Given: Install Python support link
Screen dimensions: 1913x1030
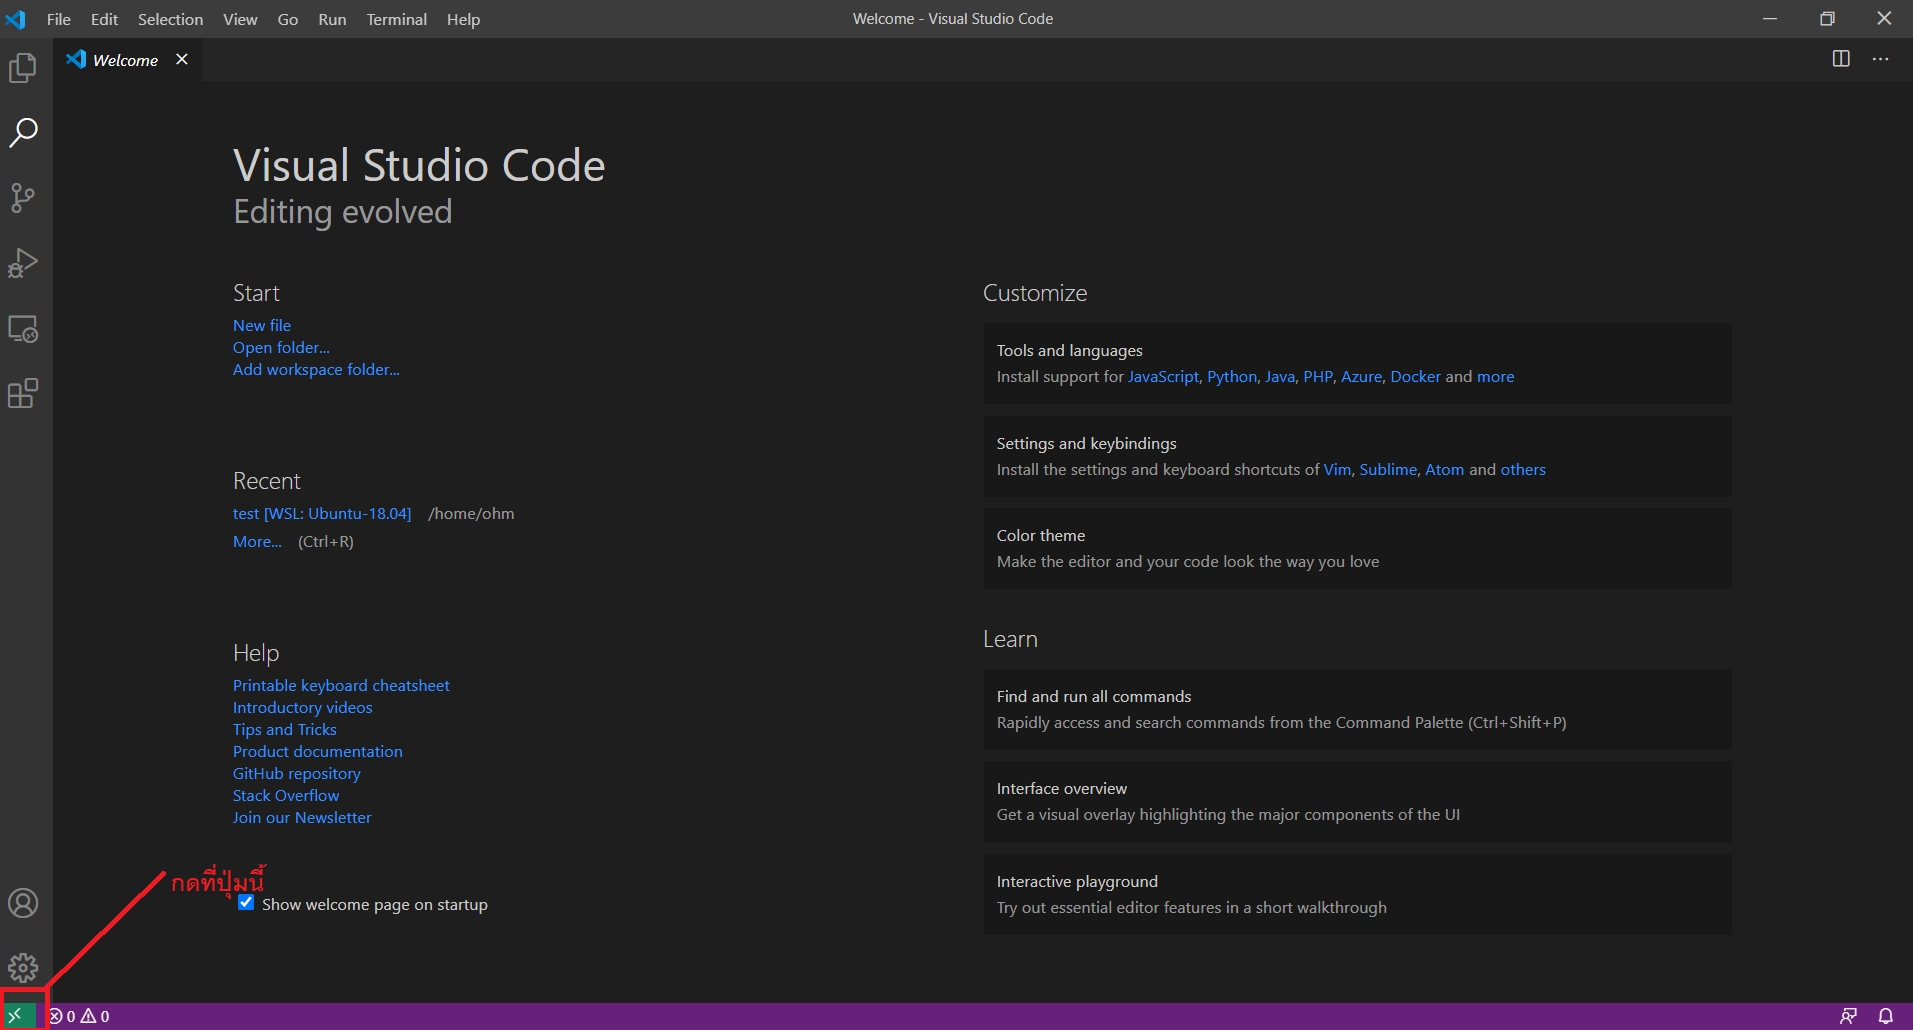Looking at the screenshot, I should 1232,377.
